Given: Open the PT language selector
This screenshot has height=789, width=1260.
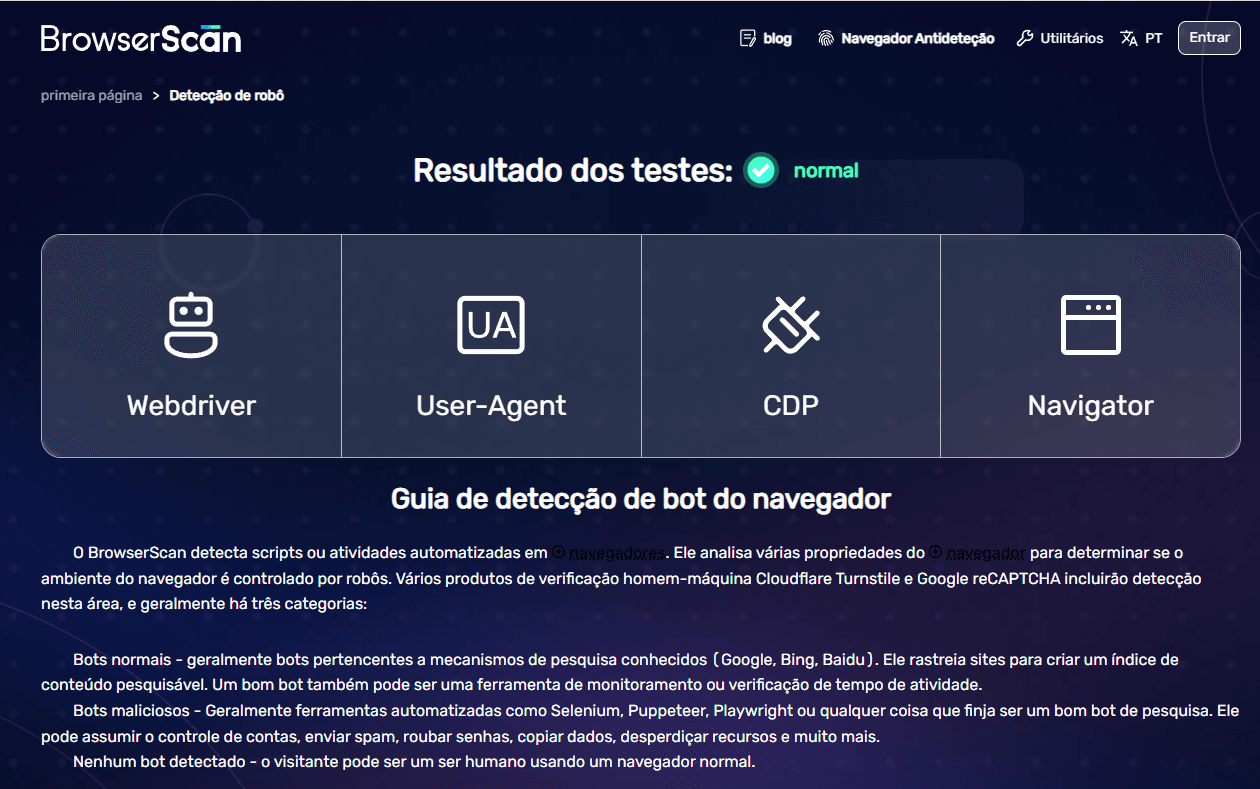Looking at the screenshot, I should click(1142, 38).
